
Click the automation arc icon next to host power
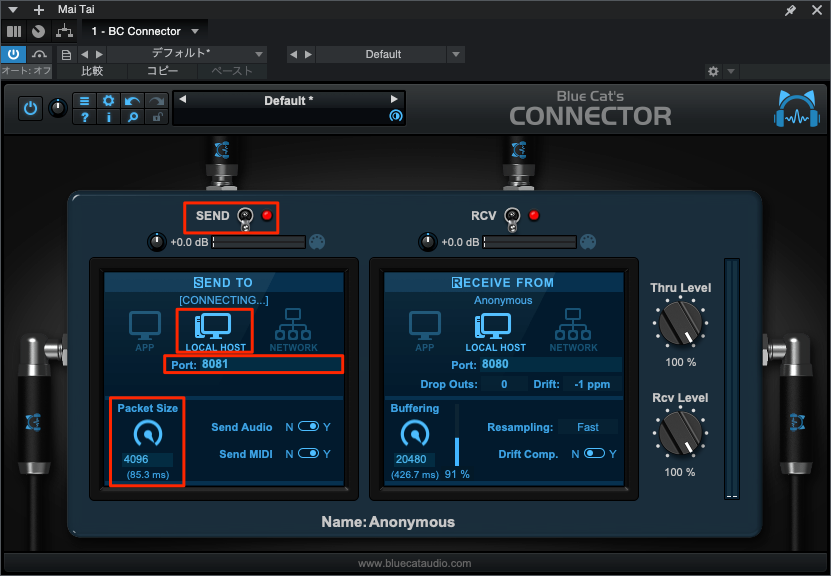pos(39,54)
